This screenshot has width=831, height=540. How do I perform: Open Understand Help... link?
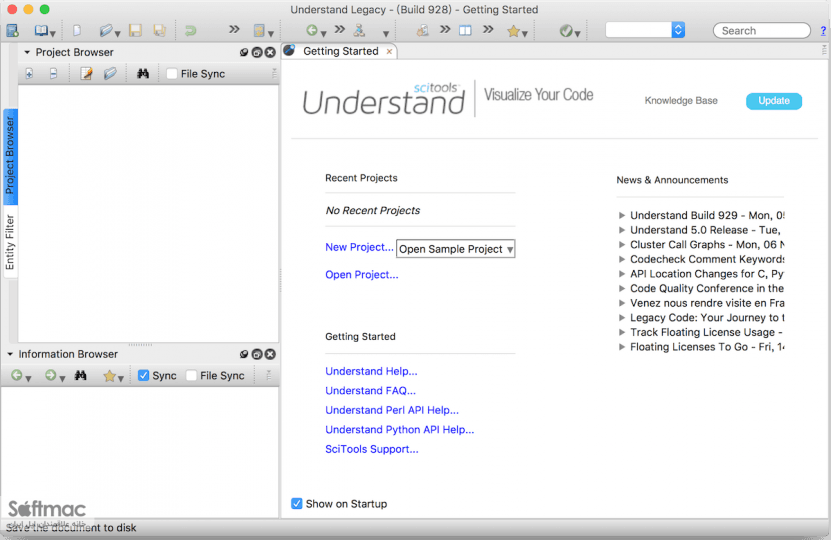371,371
